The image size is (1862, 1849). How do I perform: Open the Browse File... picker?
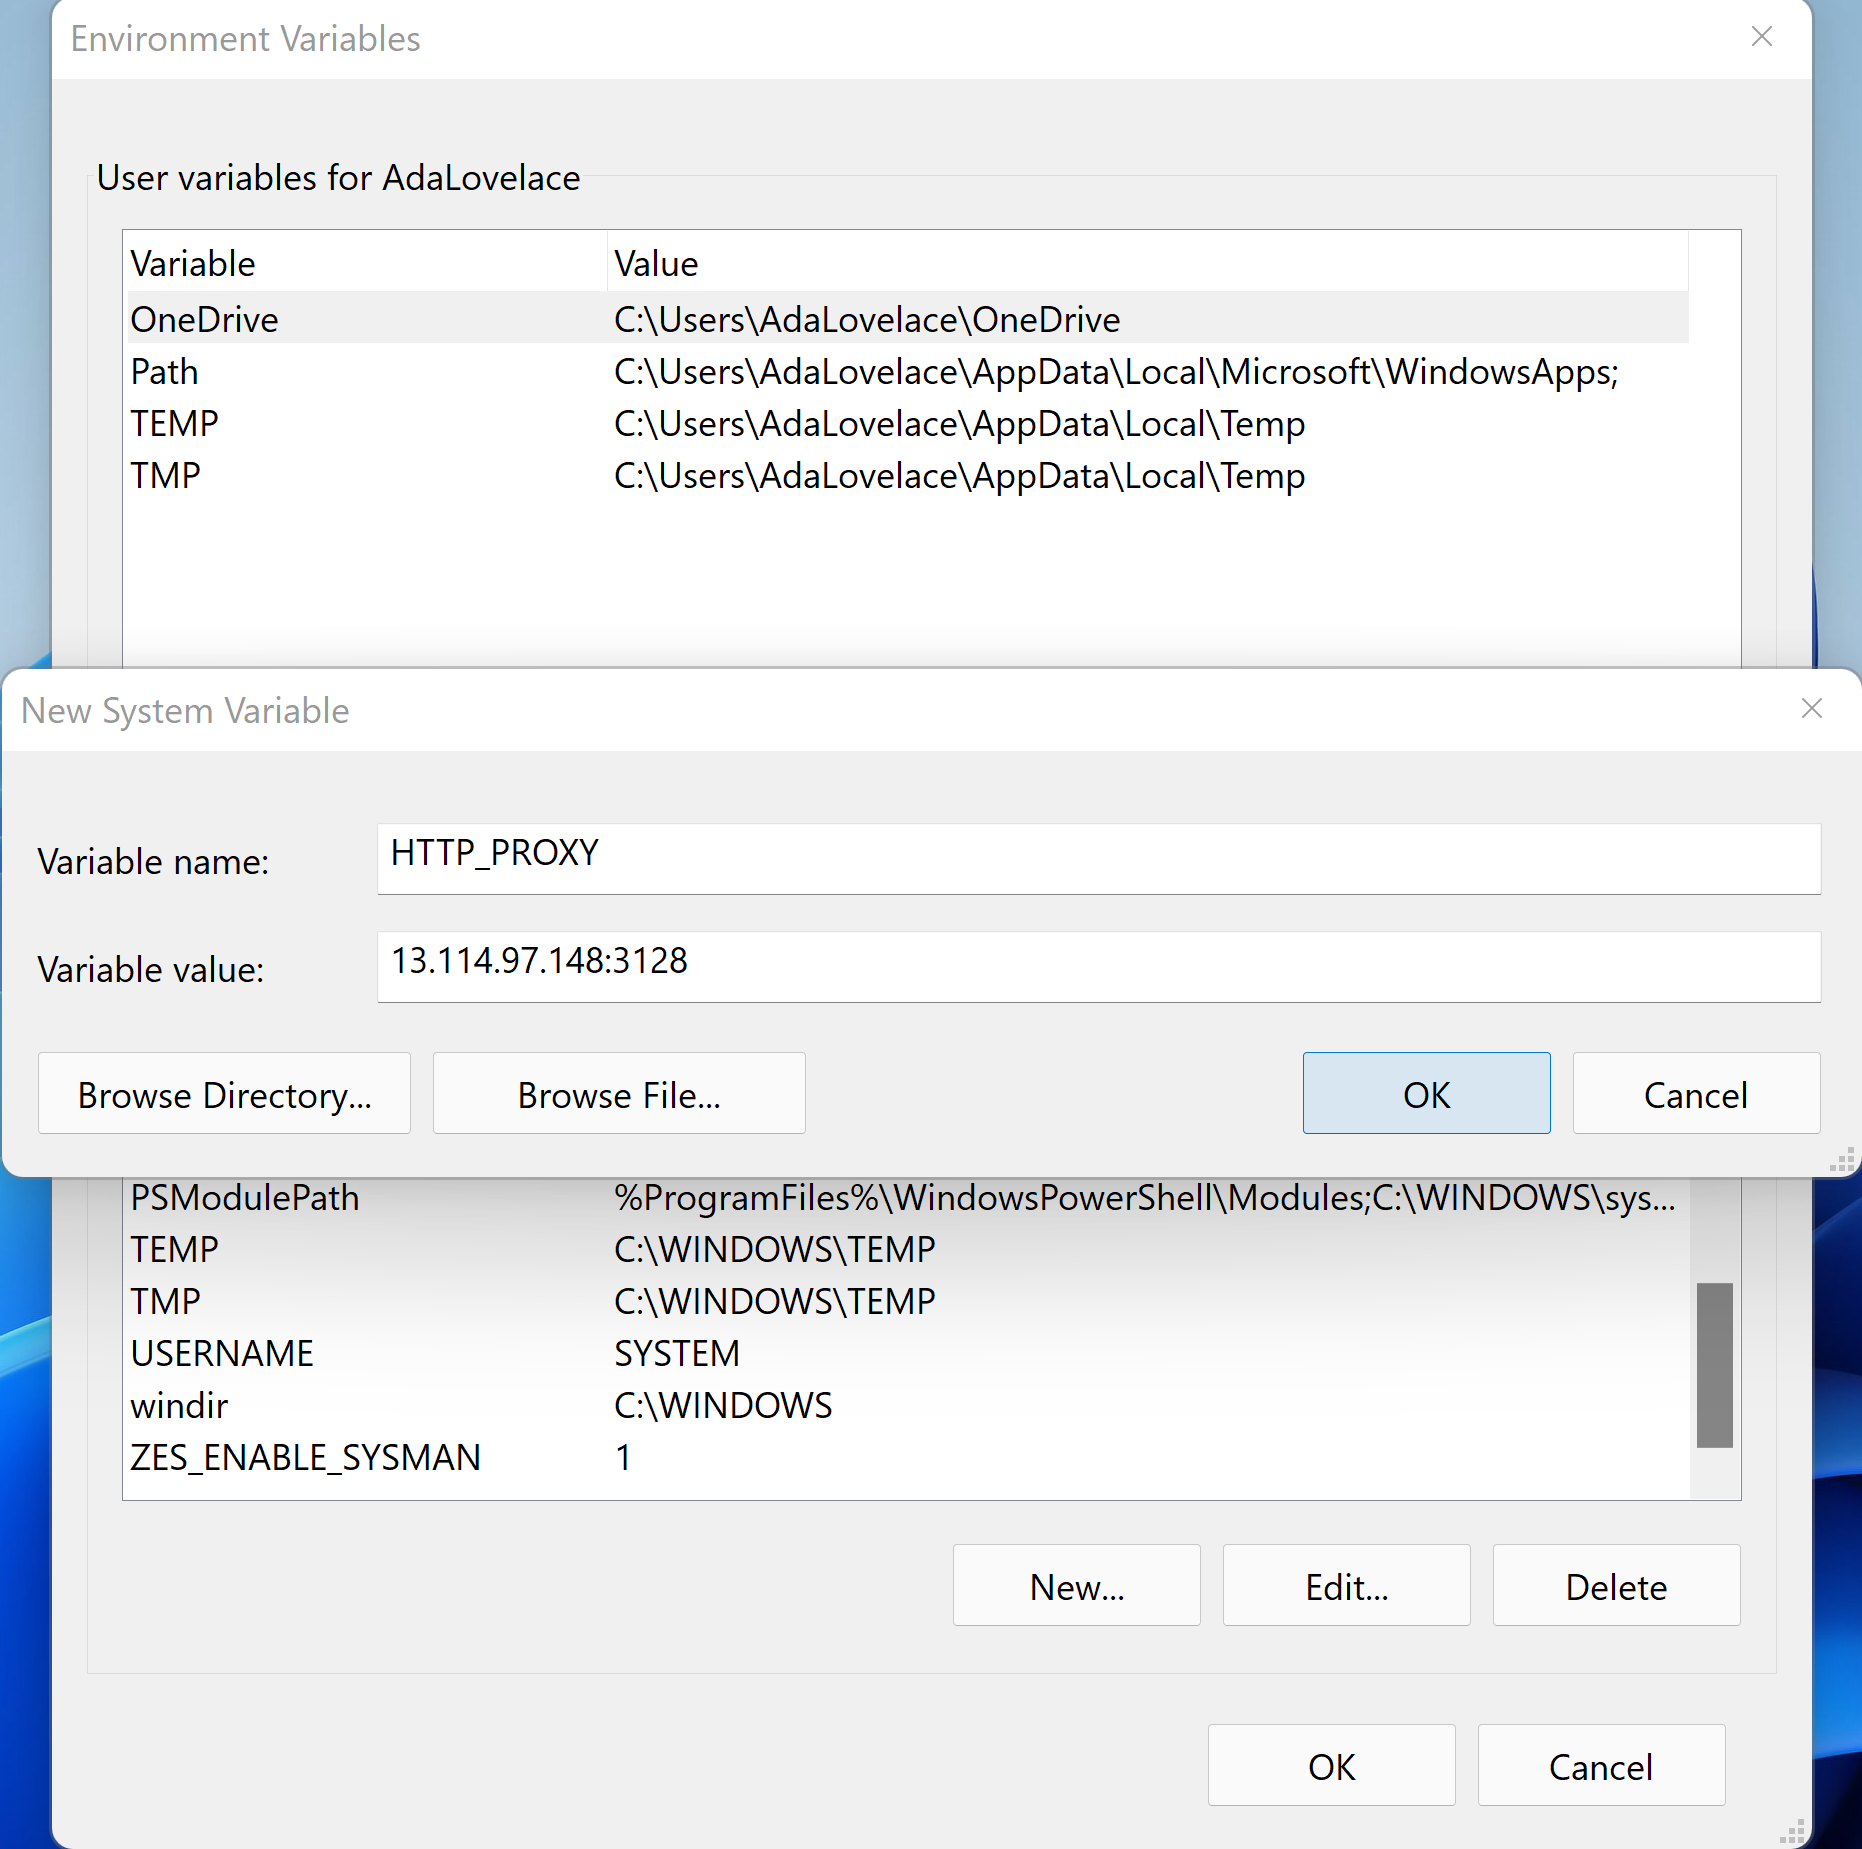(618, 1093)
